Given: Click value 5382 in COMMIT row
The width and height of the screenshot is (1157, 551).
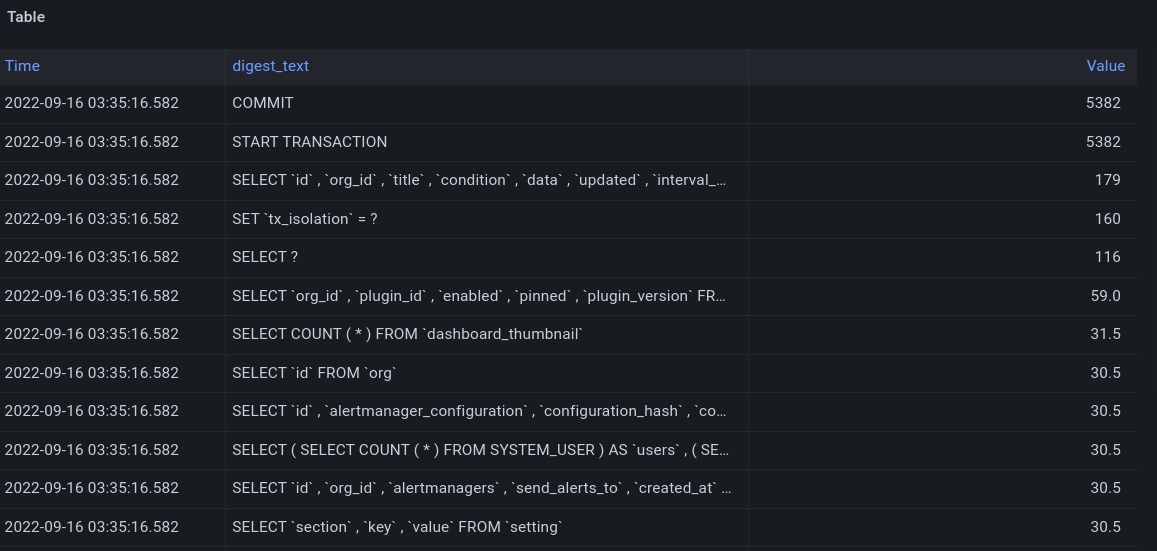Looking at the screenshot, I should pyautogui.click(x=1103, y=103).
